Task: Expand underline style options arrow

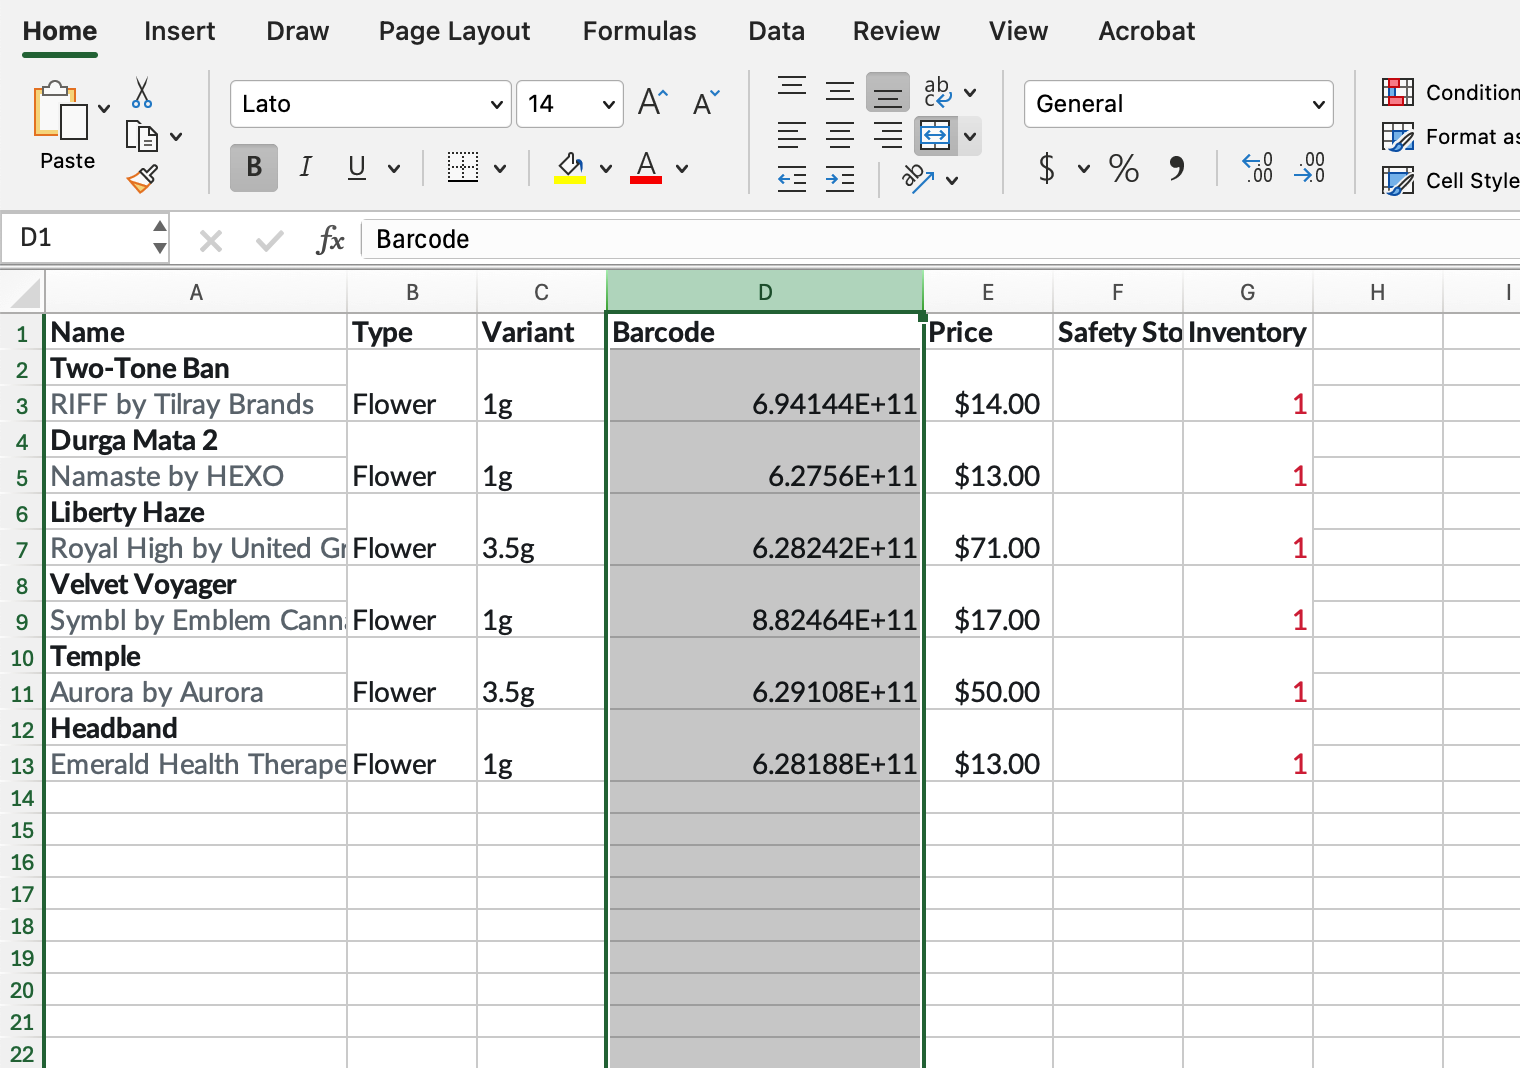Action: 394,168
